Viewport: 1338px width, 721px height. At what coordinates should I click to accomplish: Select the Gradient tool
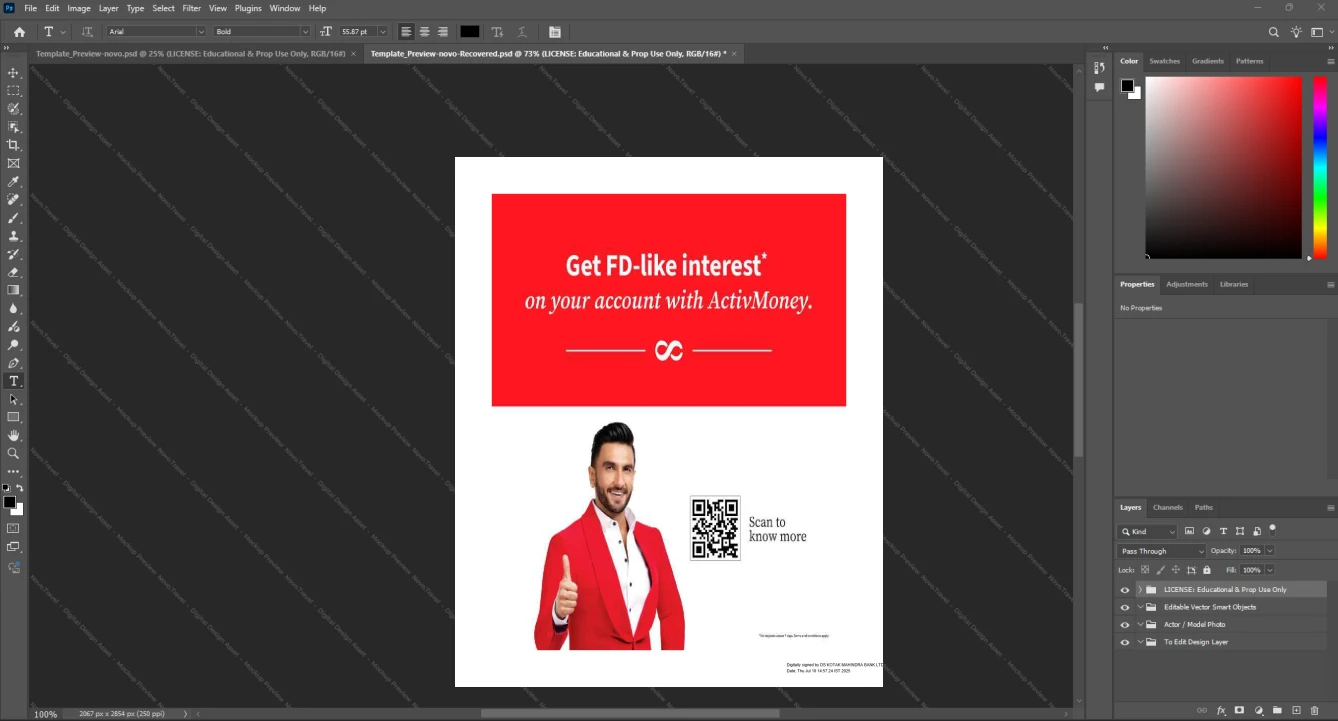click(13, 290)
